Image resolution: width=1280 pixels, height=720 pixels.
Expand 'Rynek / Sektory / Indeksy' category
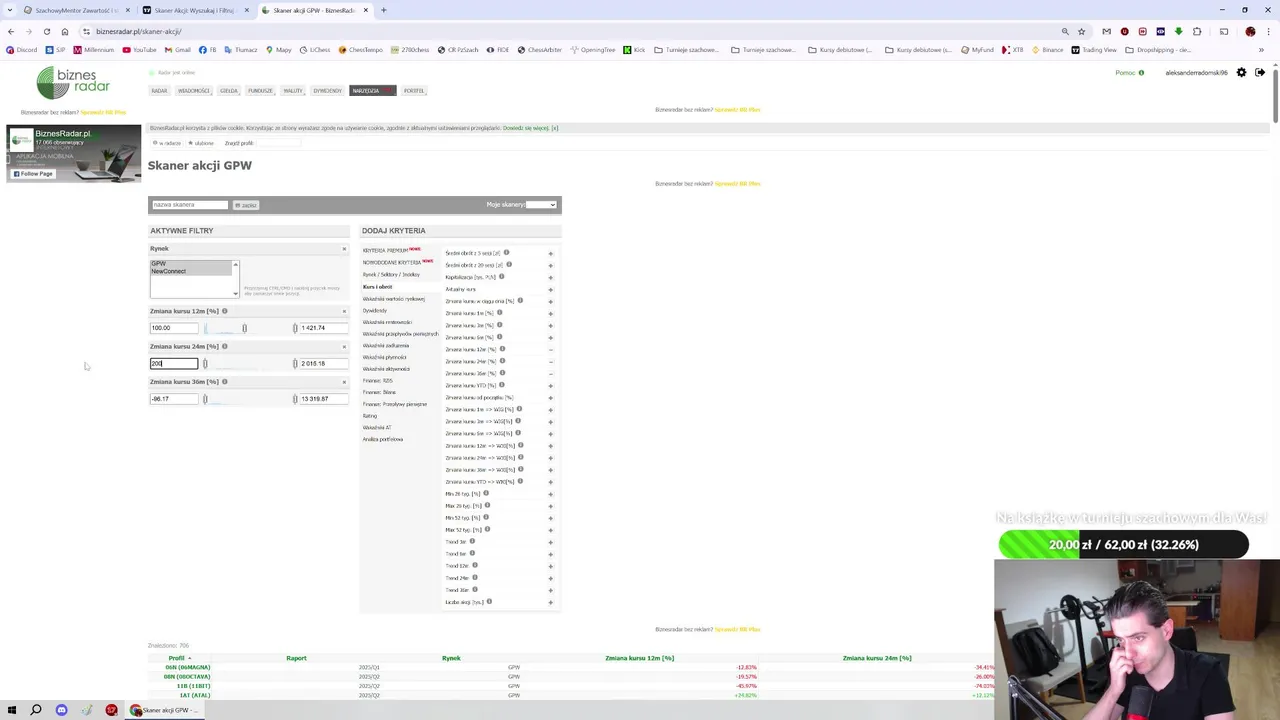[391, 274]
